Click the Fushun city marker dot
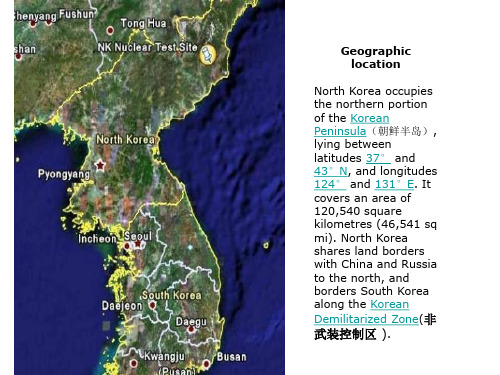 coord(49,22)
